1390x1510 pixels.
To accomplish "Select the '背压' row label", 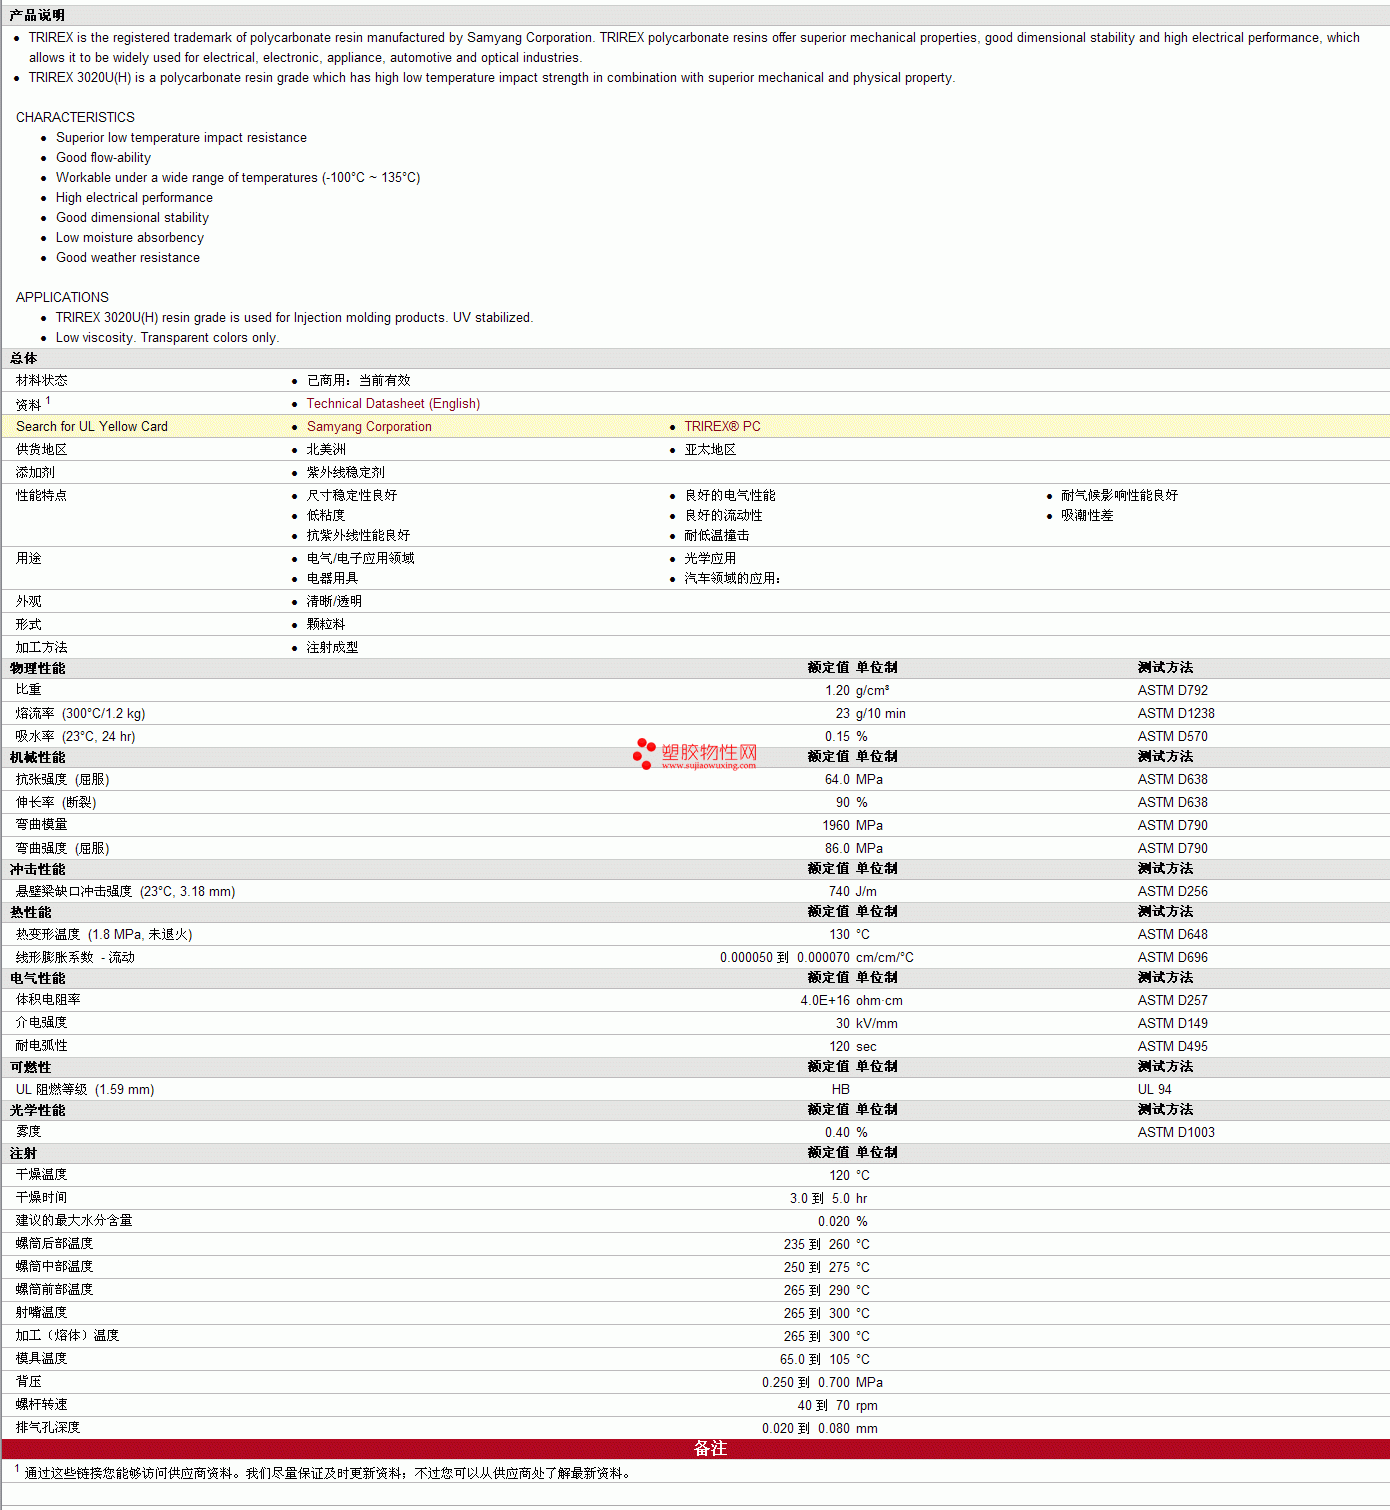I will (x=28, y=1382).
